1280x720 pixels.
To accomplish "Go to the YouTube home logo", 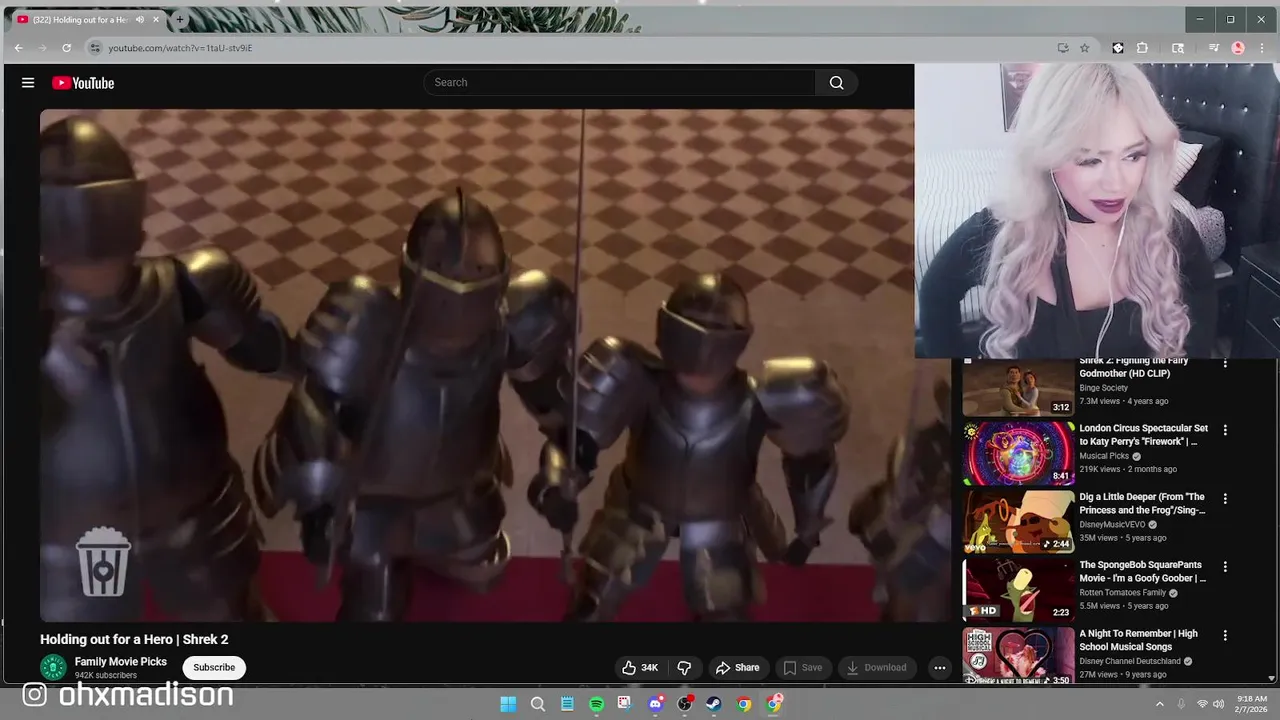I will pos(83,83).
